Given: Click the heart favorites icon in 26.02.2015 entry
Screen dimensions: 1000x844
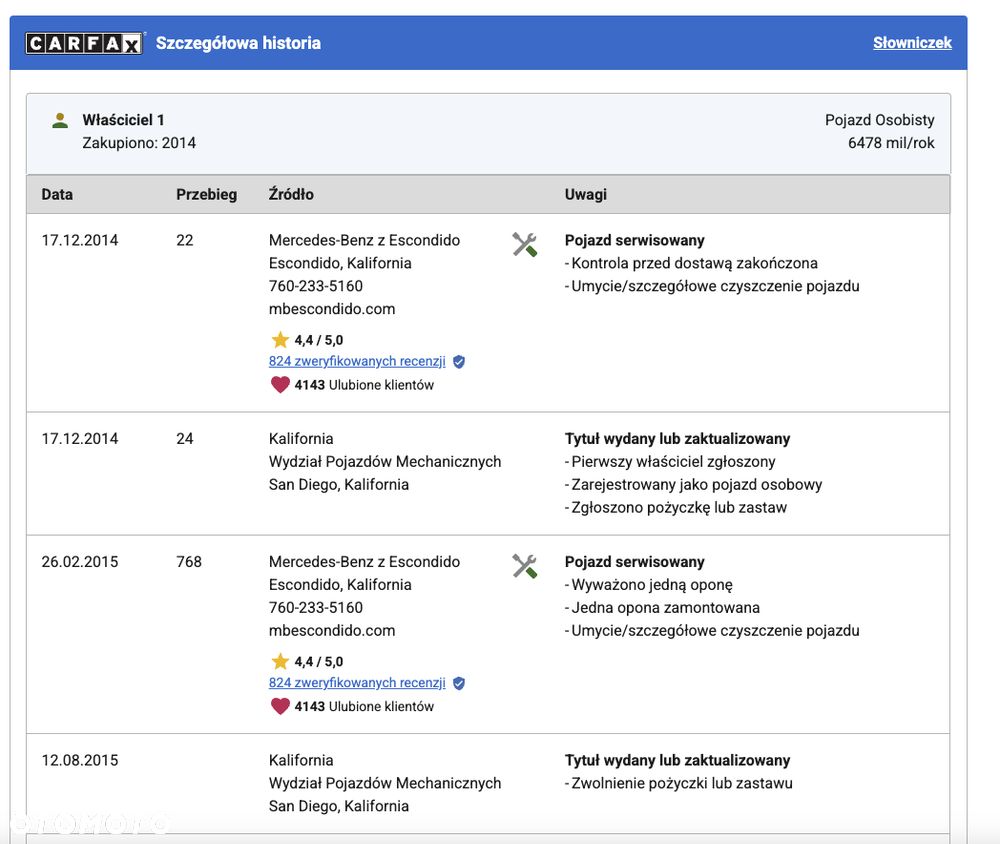Looking at the screenshot, I should click(x=280, y=706).
